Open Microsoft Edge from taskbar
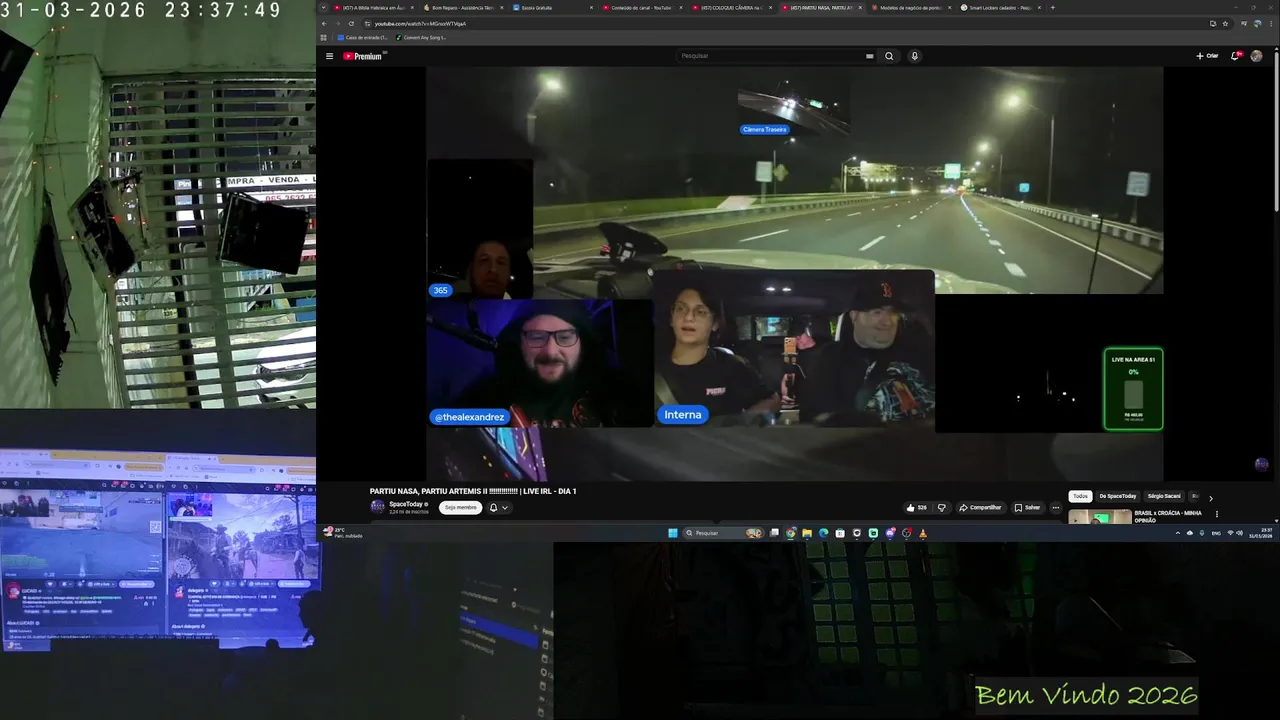1280x720 pixels. [823, 533]
